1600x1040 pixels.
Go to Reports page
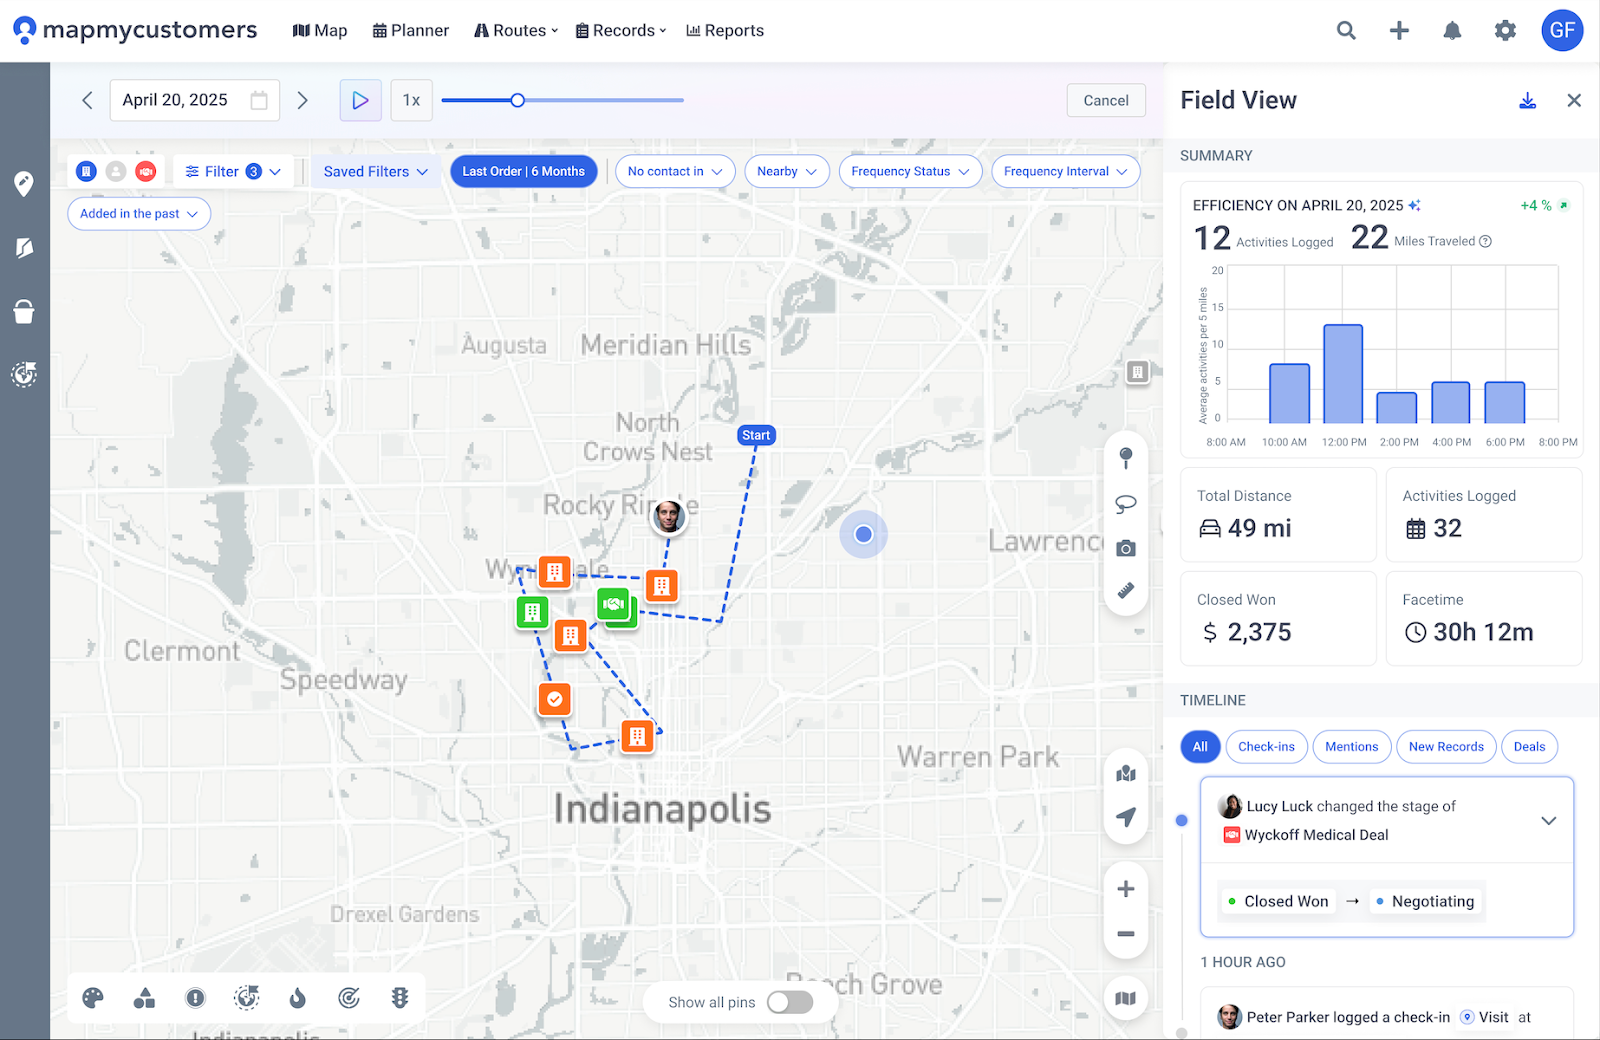pyautogui.click(x=725, y=31)
